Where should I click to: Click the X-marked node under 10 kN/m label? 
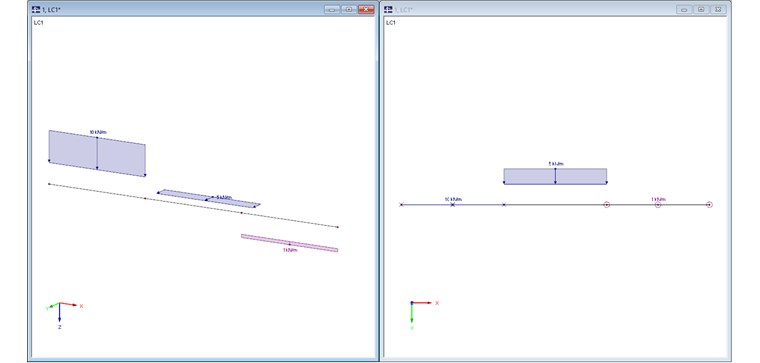(x=453, y=205)
